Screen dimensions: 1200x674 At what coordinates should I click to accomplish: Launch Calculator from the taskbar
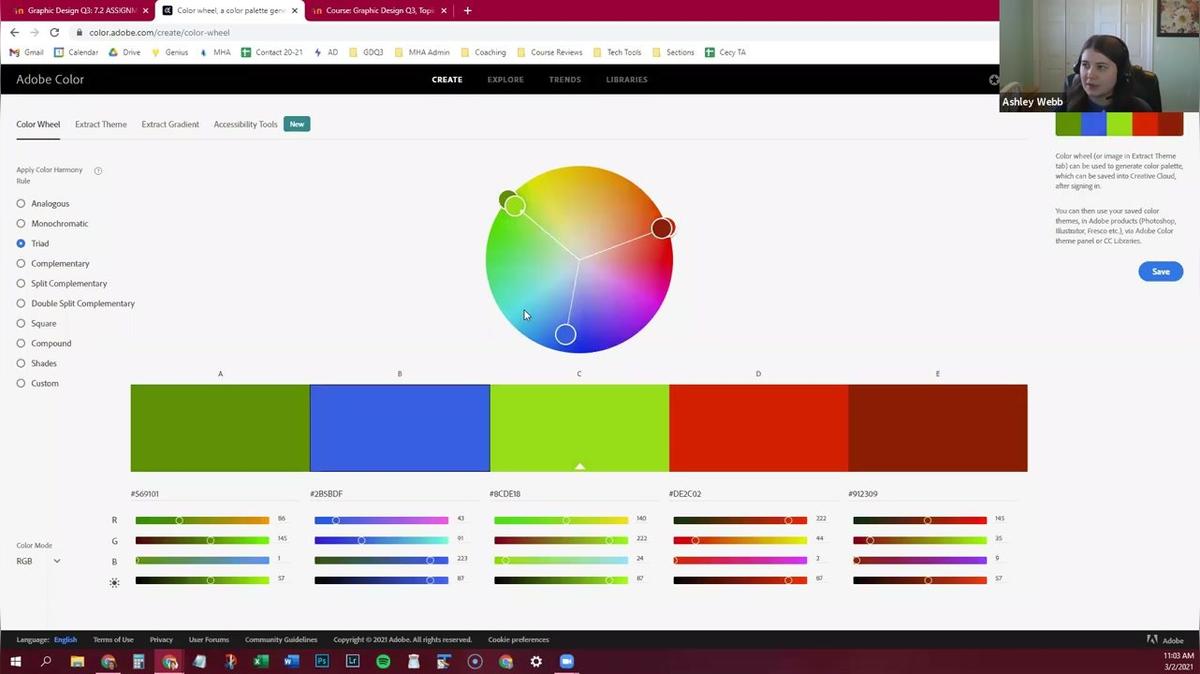point(138,661)
